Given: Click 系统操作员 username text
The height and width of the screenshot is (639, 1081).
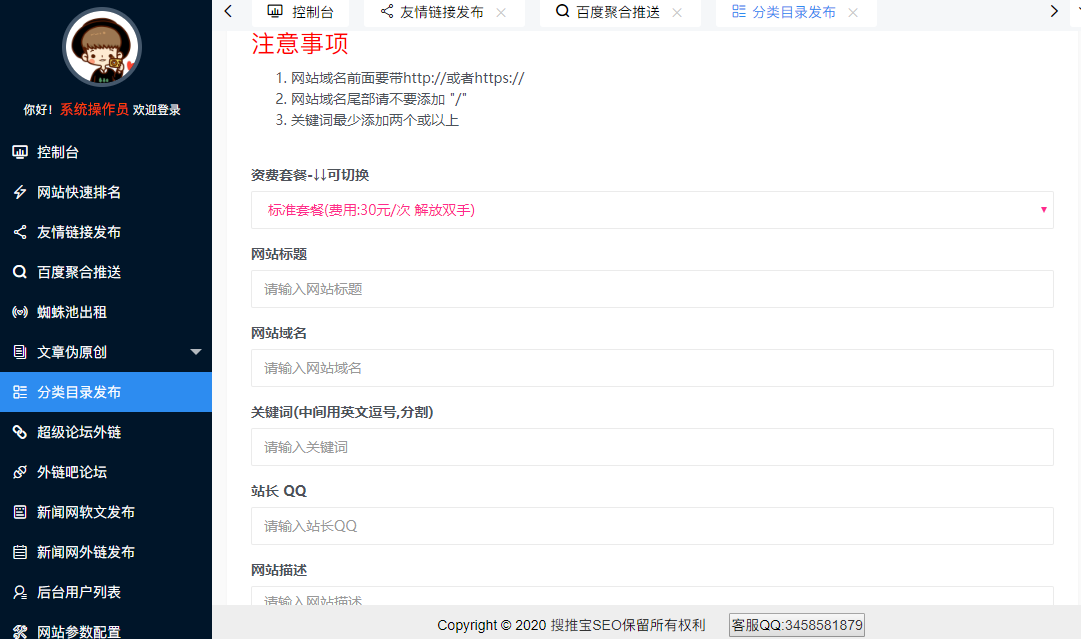Looking at the screenshot, I should click(94, 110).
